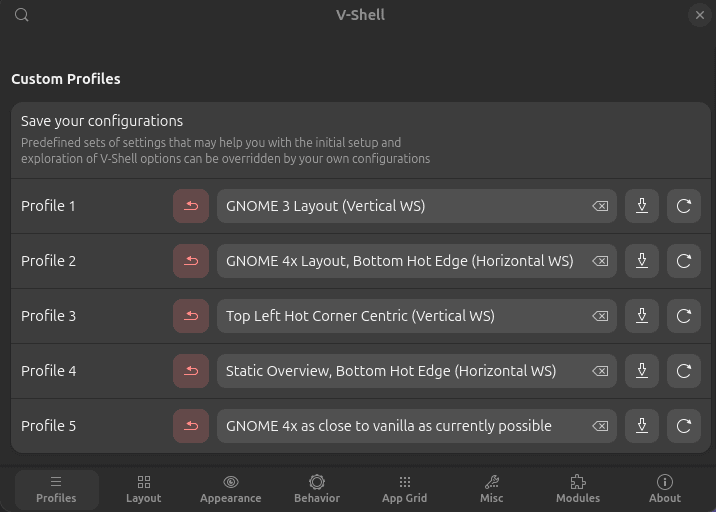Click the red reset button for Profile 1
716x512 pixels.
tap(191, 206)
